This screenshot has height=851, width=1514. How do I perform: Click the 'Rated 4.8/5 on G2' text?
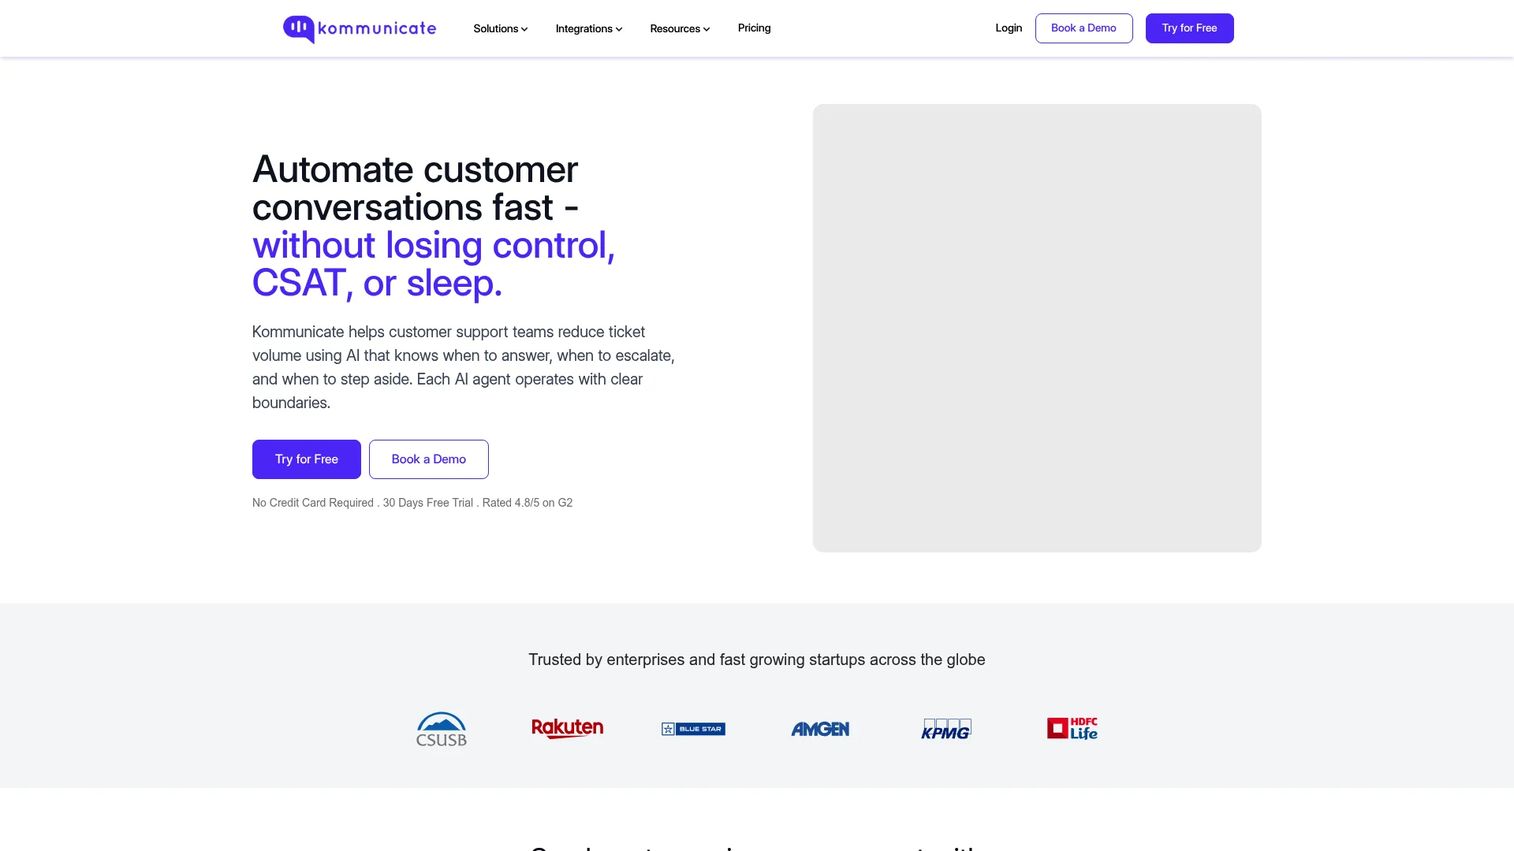(527, 503)
